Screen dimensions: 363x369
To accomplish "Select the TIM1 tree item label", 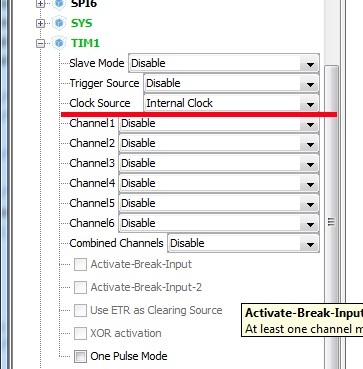I will [85, 43].
